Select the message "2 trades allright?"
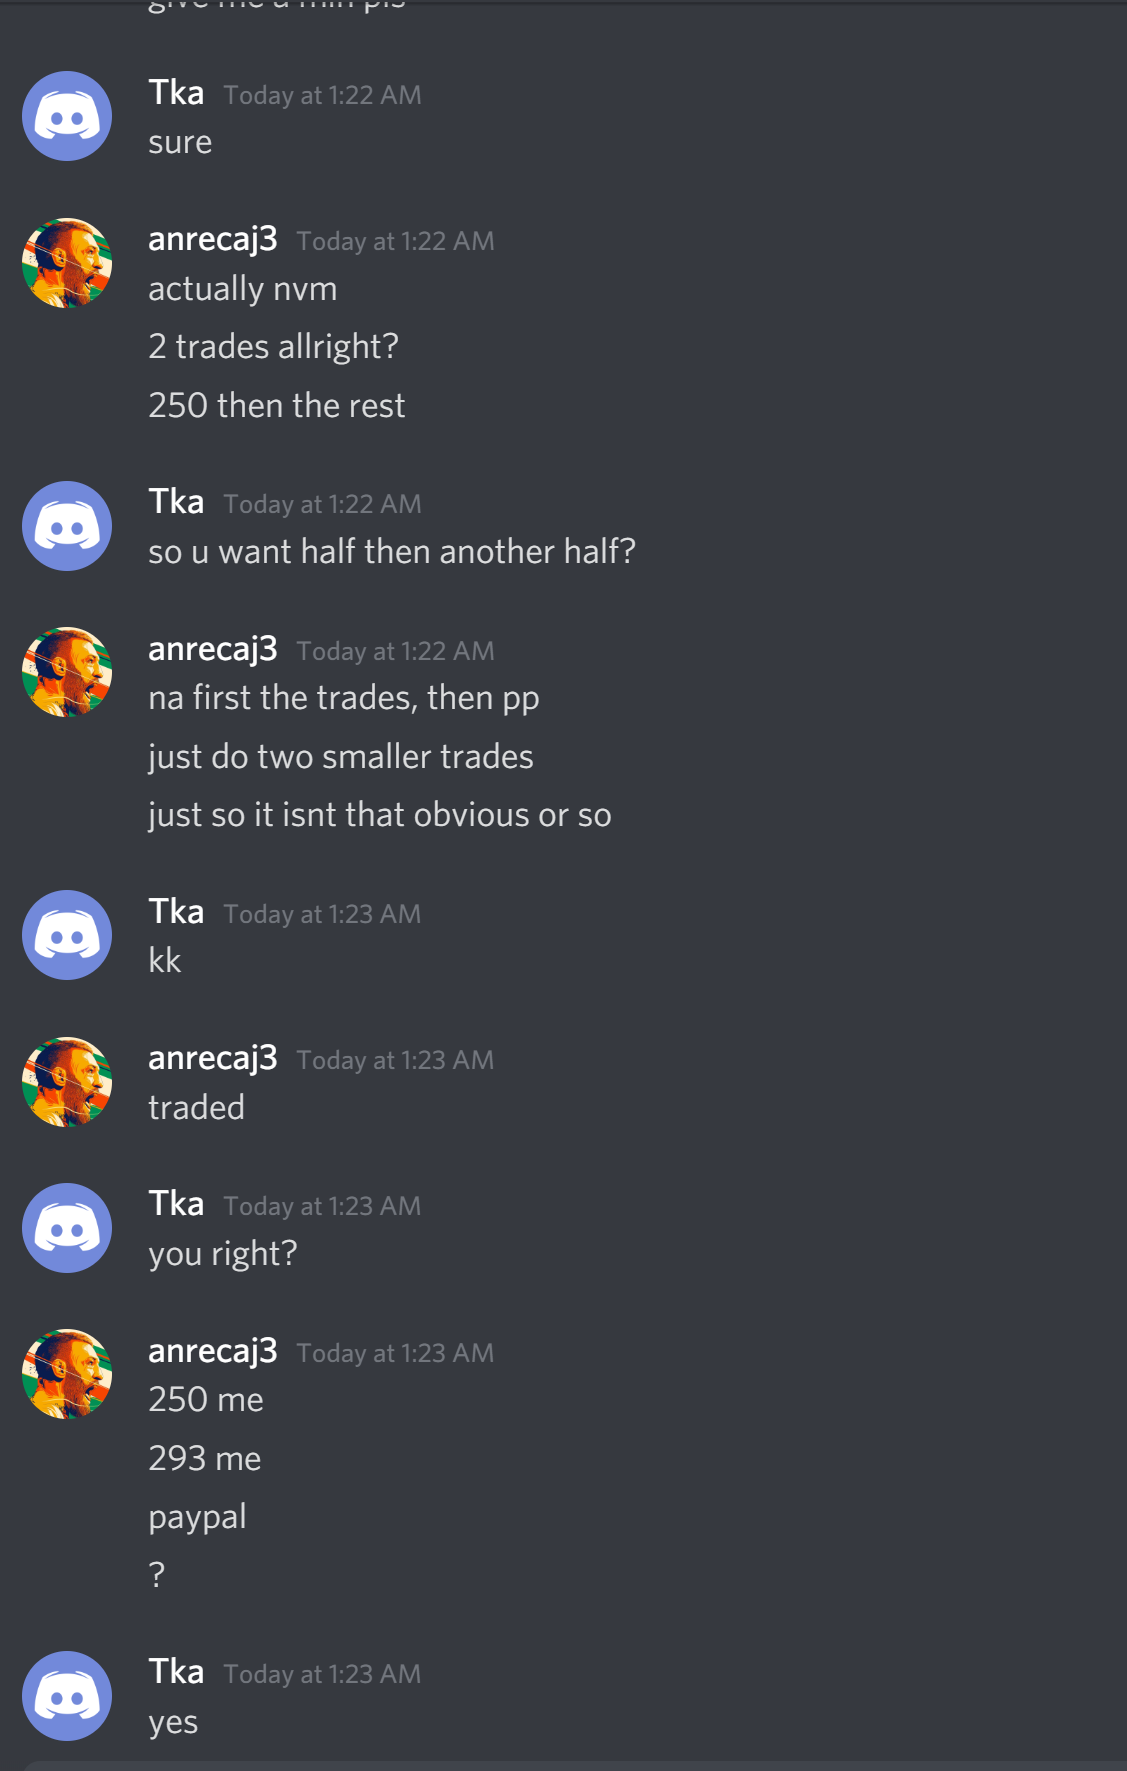The image size is (1127, 1771). (x=273, y=347)
